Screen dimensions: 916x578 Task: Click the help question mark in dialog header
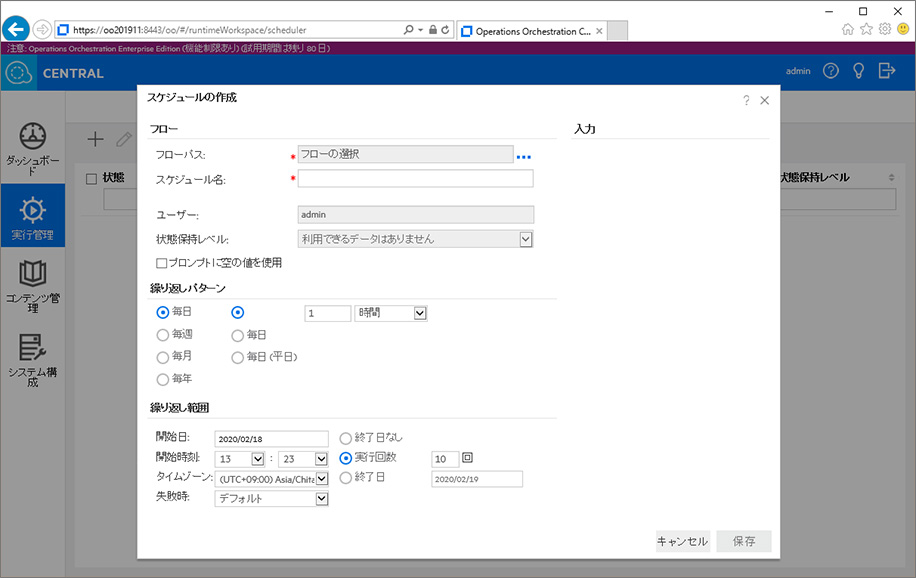point(746,101)
